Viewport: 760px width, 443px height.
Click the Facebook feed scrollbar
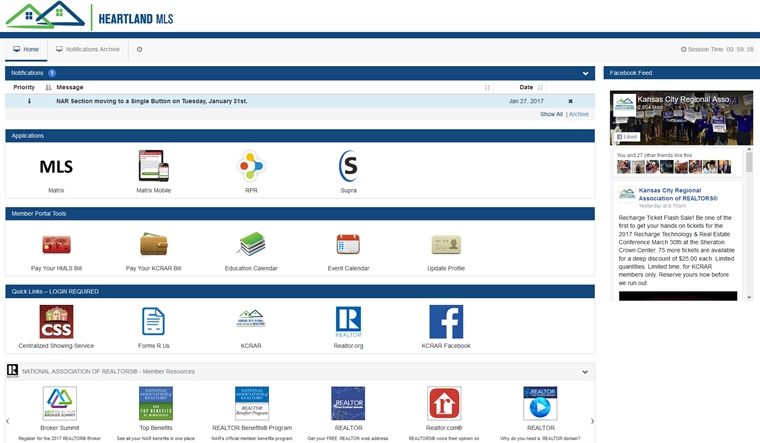click(x=749, y=162)
